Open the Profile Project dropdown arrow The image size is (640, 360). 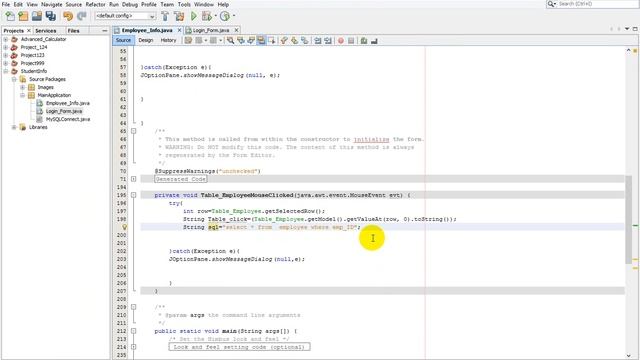pyautogui.click(x=233, y=16)
